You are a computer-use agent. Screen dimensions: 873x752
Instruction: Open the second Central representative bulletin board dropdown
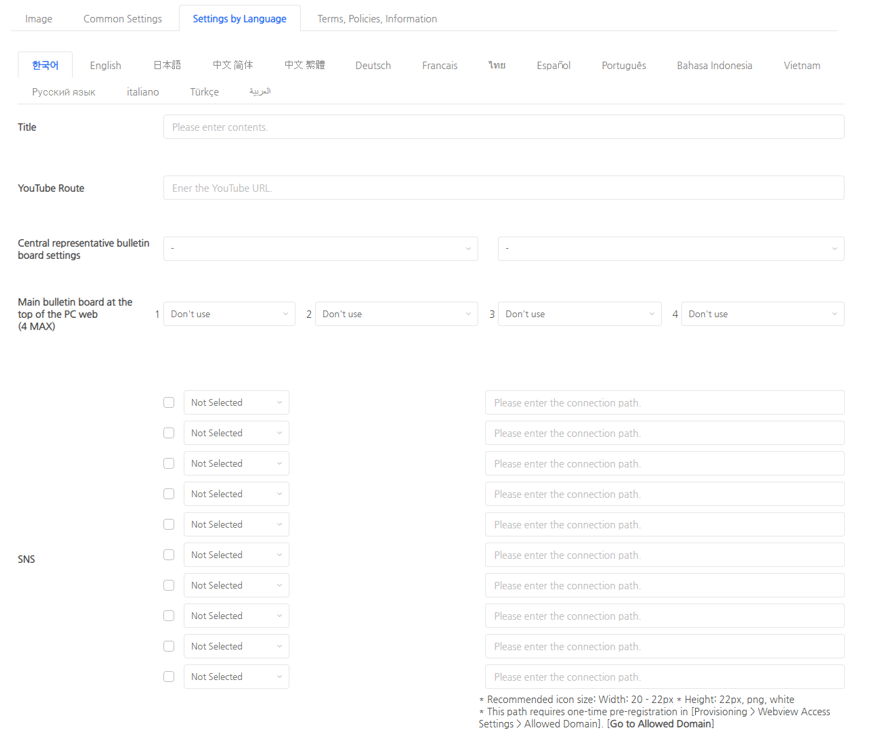tap(670, 249)
